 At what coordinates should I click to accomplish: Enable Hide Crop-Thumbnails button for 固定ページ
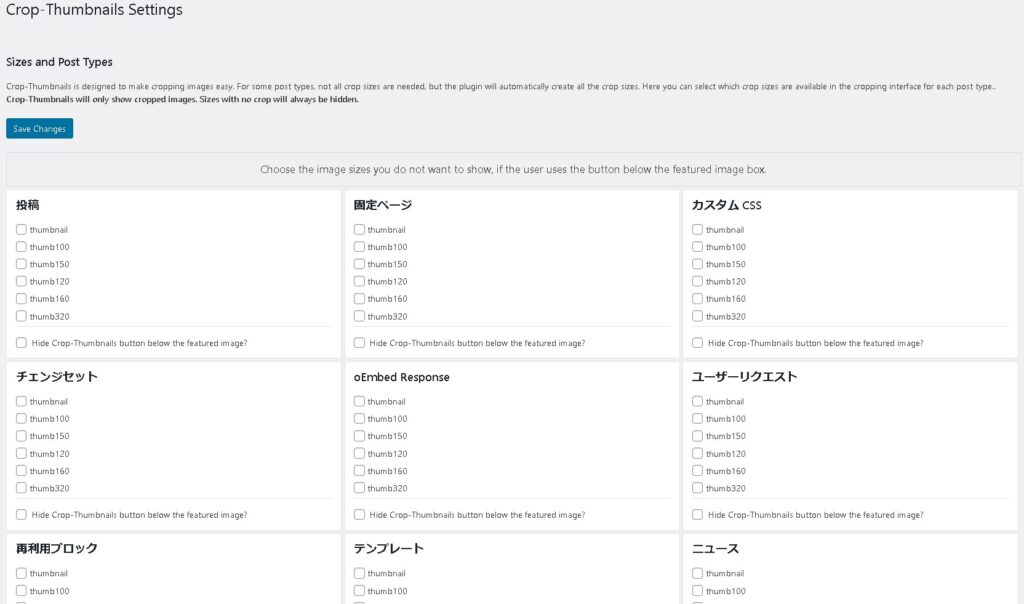coord(359,343)
